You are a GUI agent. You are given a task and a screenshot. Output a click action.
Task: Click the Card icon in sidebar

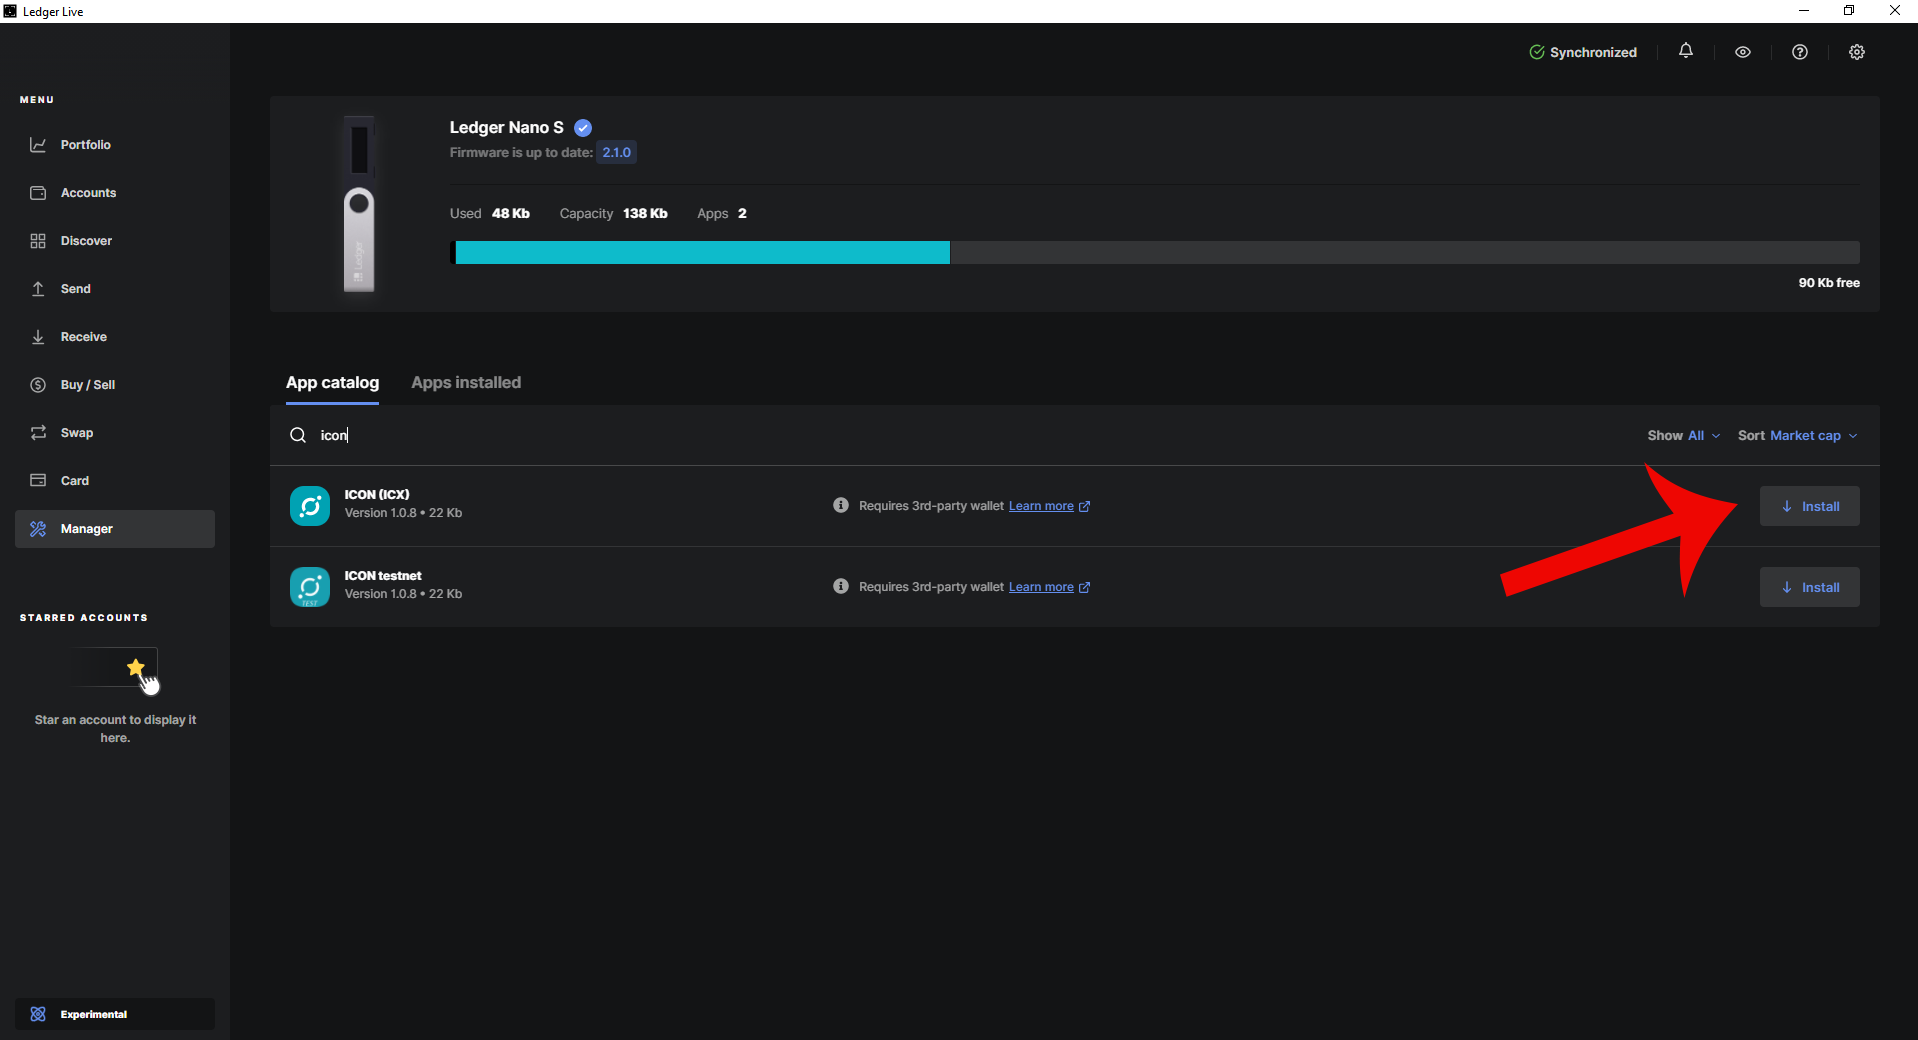click(38, 481)
